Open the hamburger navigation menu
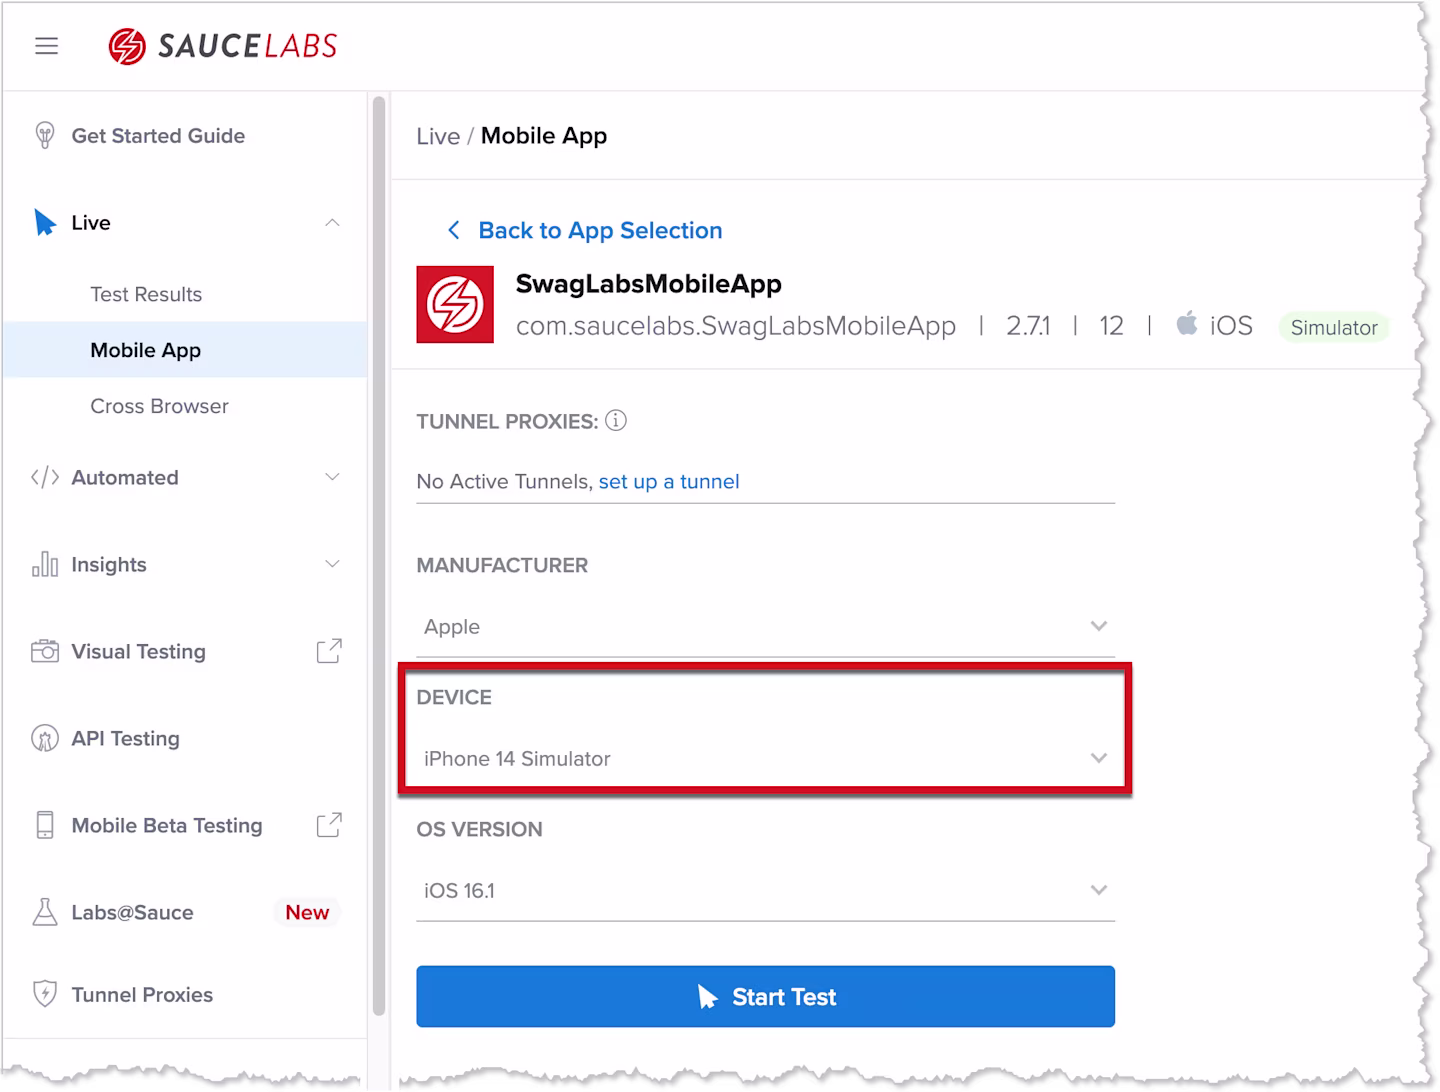 point(46,46)
